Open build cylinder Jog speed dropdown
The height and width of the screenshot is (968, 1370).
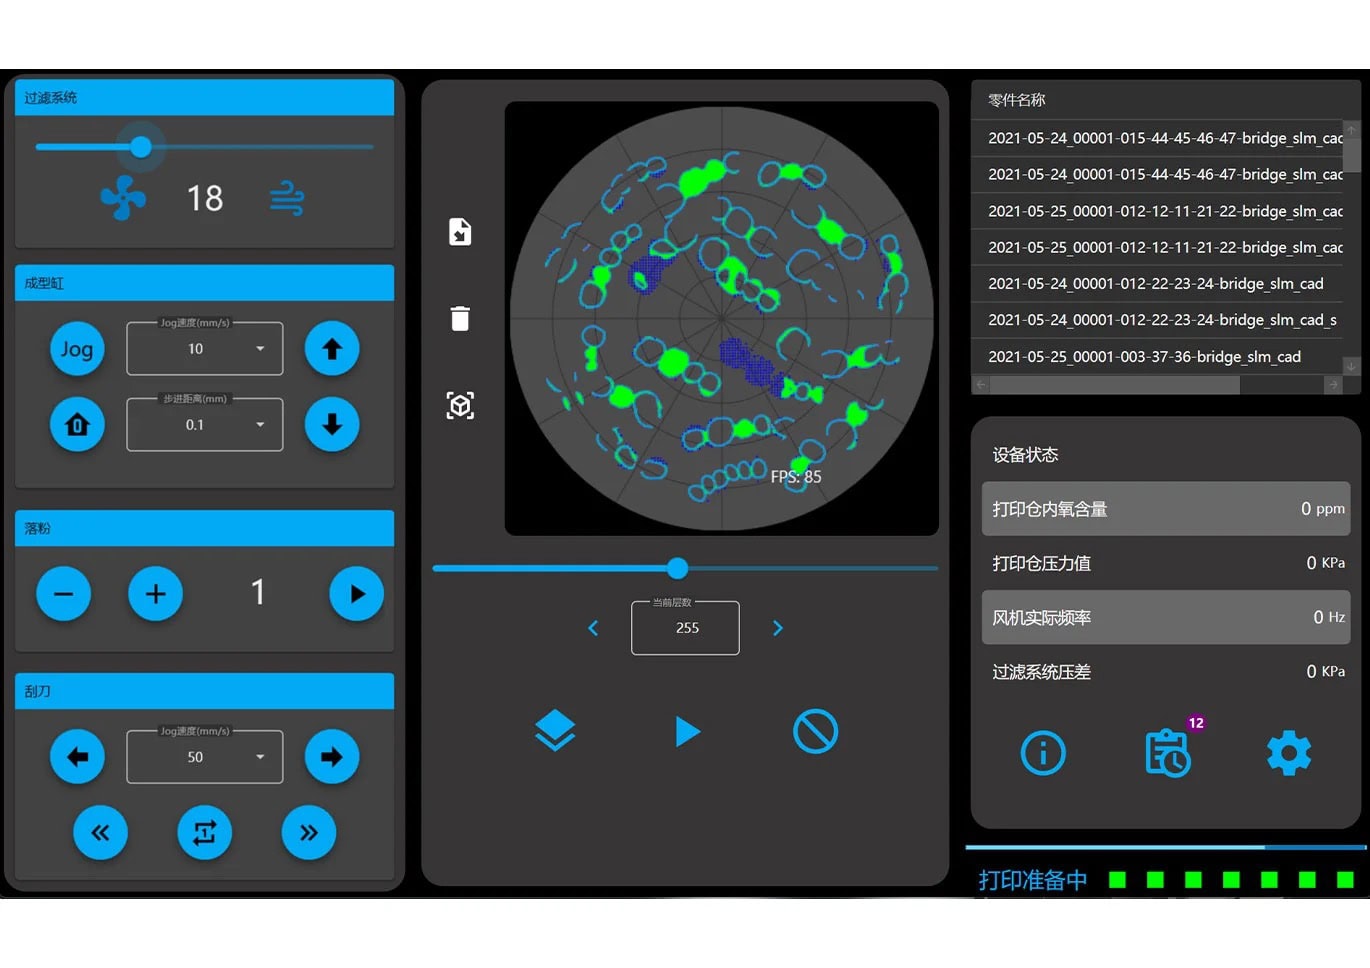tap(205, 349)
